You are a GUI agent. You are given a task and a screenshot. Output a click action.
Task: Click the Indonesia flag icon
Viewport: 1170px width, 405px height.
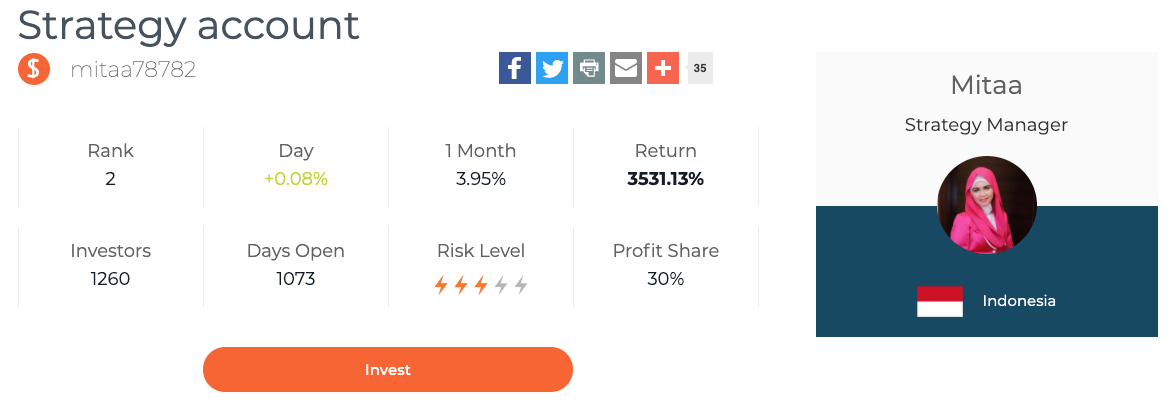(x=939, y=301)
